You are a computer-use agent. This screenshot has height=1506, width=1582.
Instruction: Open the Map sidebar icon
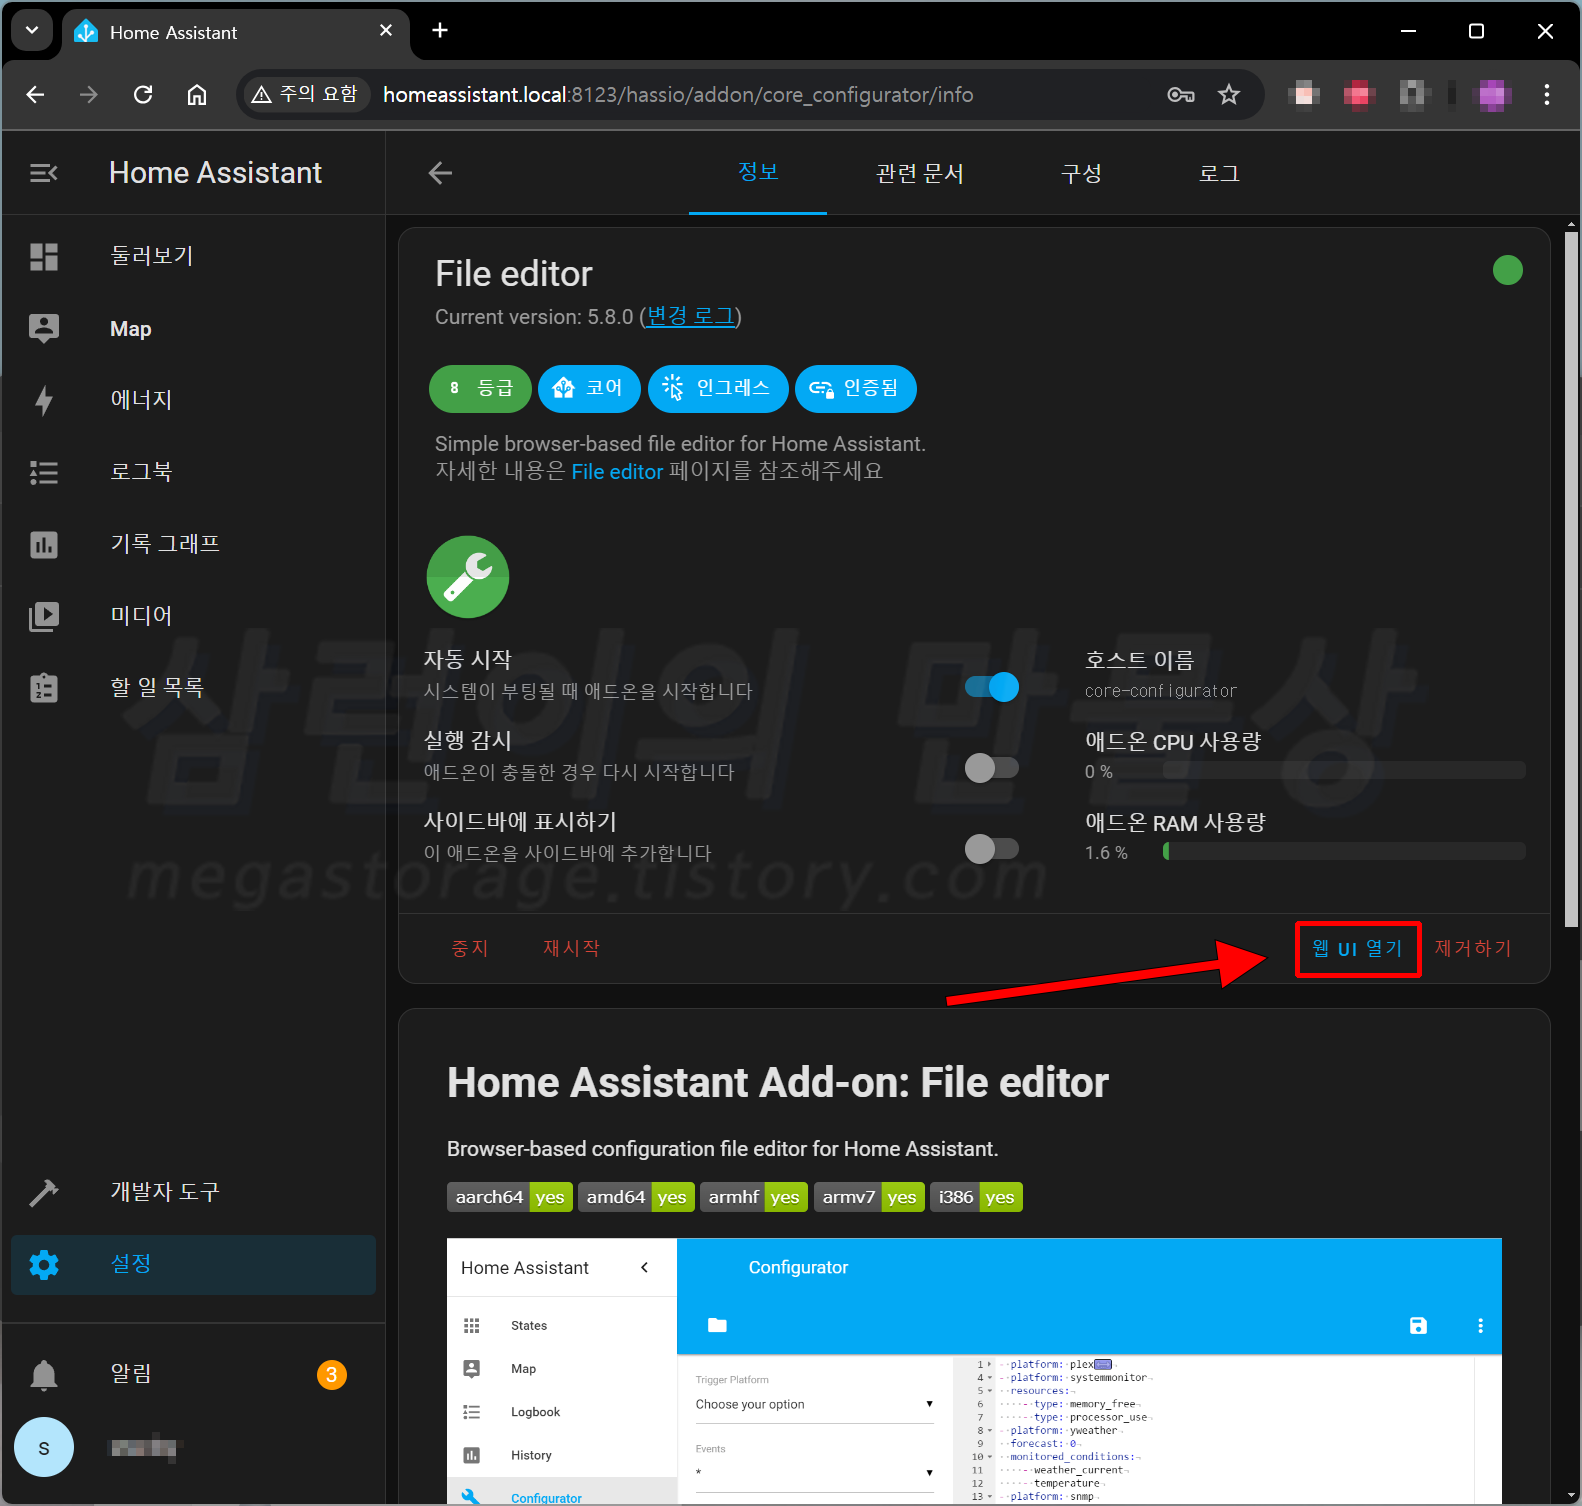[x=44, y=329]
